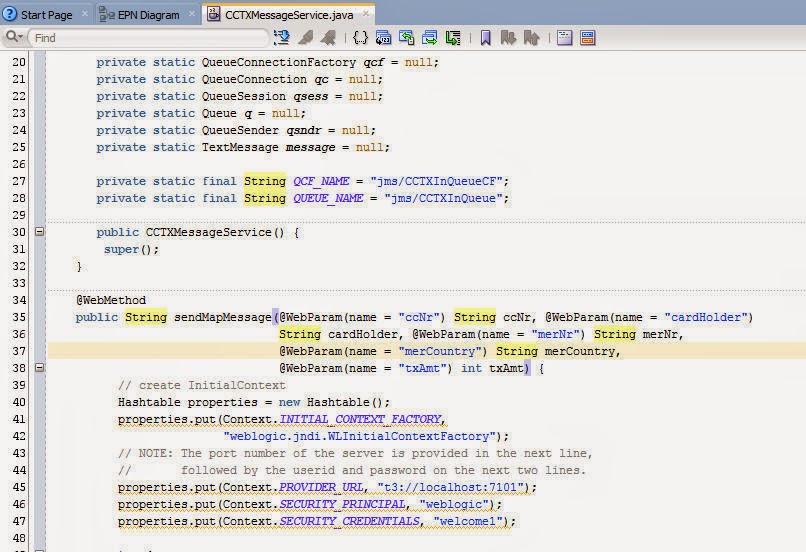Click the @WebMethod annotation
Image resolution: width=806 pixels, height=552 pixels.
pos(111,300)
